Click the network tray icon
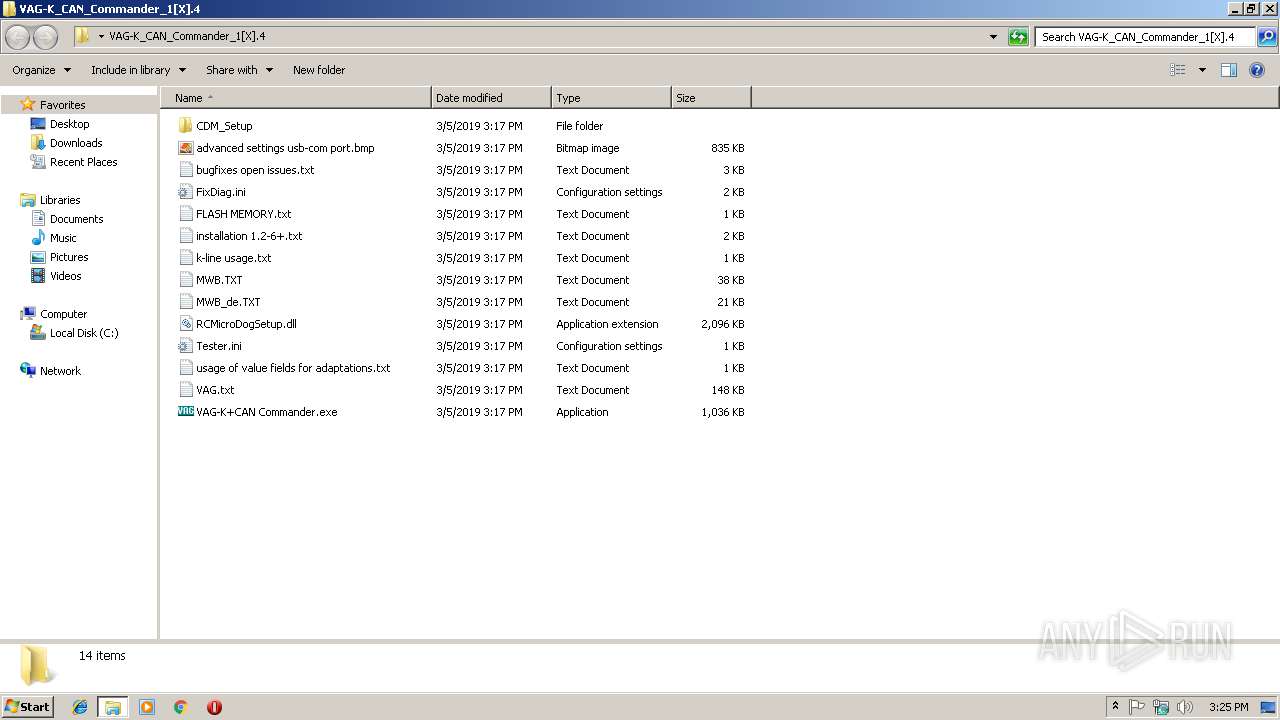 pos(1161,707)
